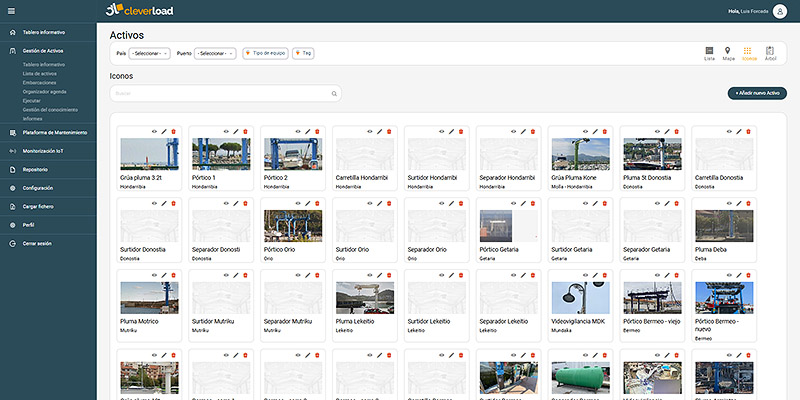Delete the Carretilla Donostia asset

click(748, 132)
